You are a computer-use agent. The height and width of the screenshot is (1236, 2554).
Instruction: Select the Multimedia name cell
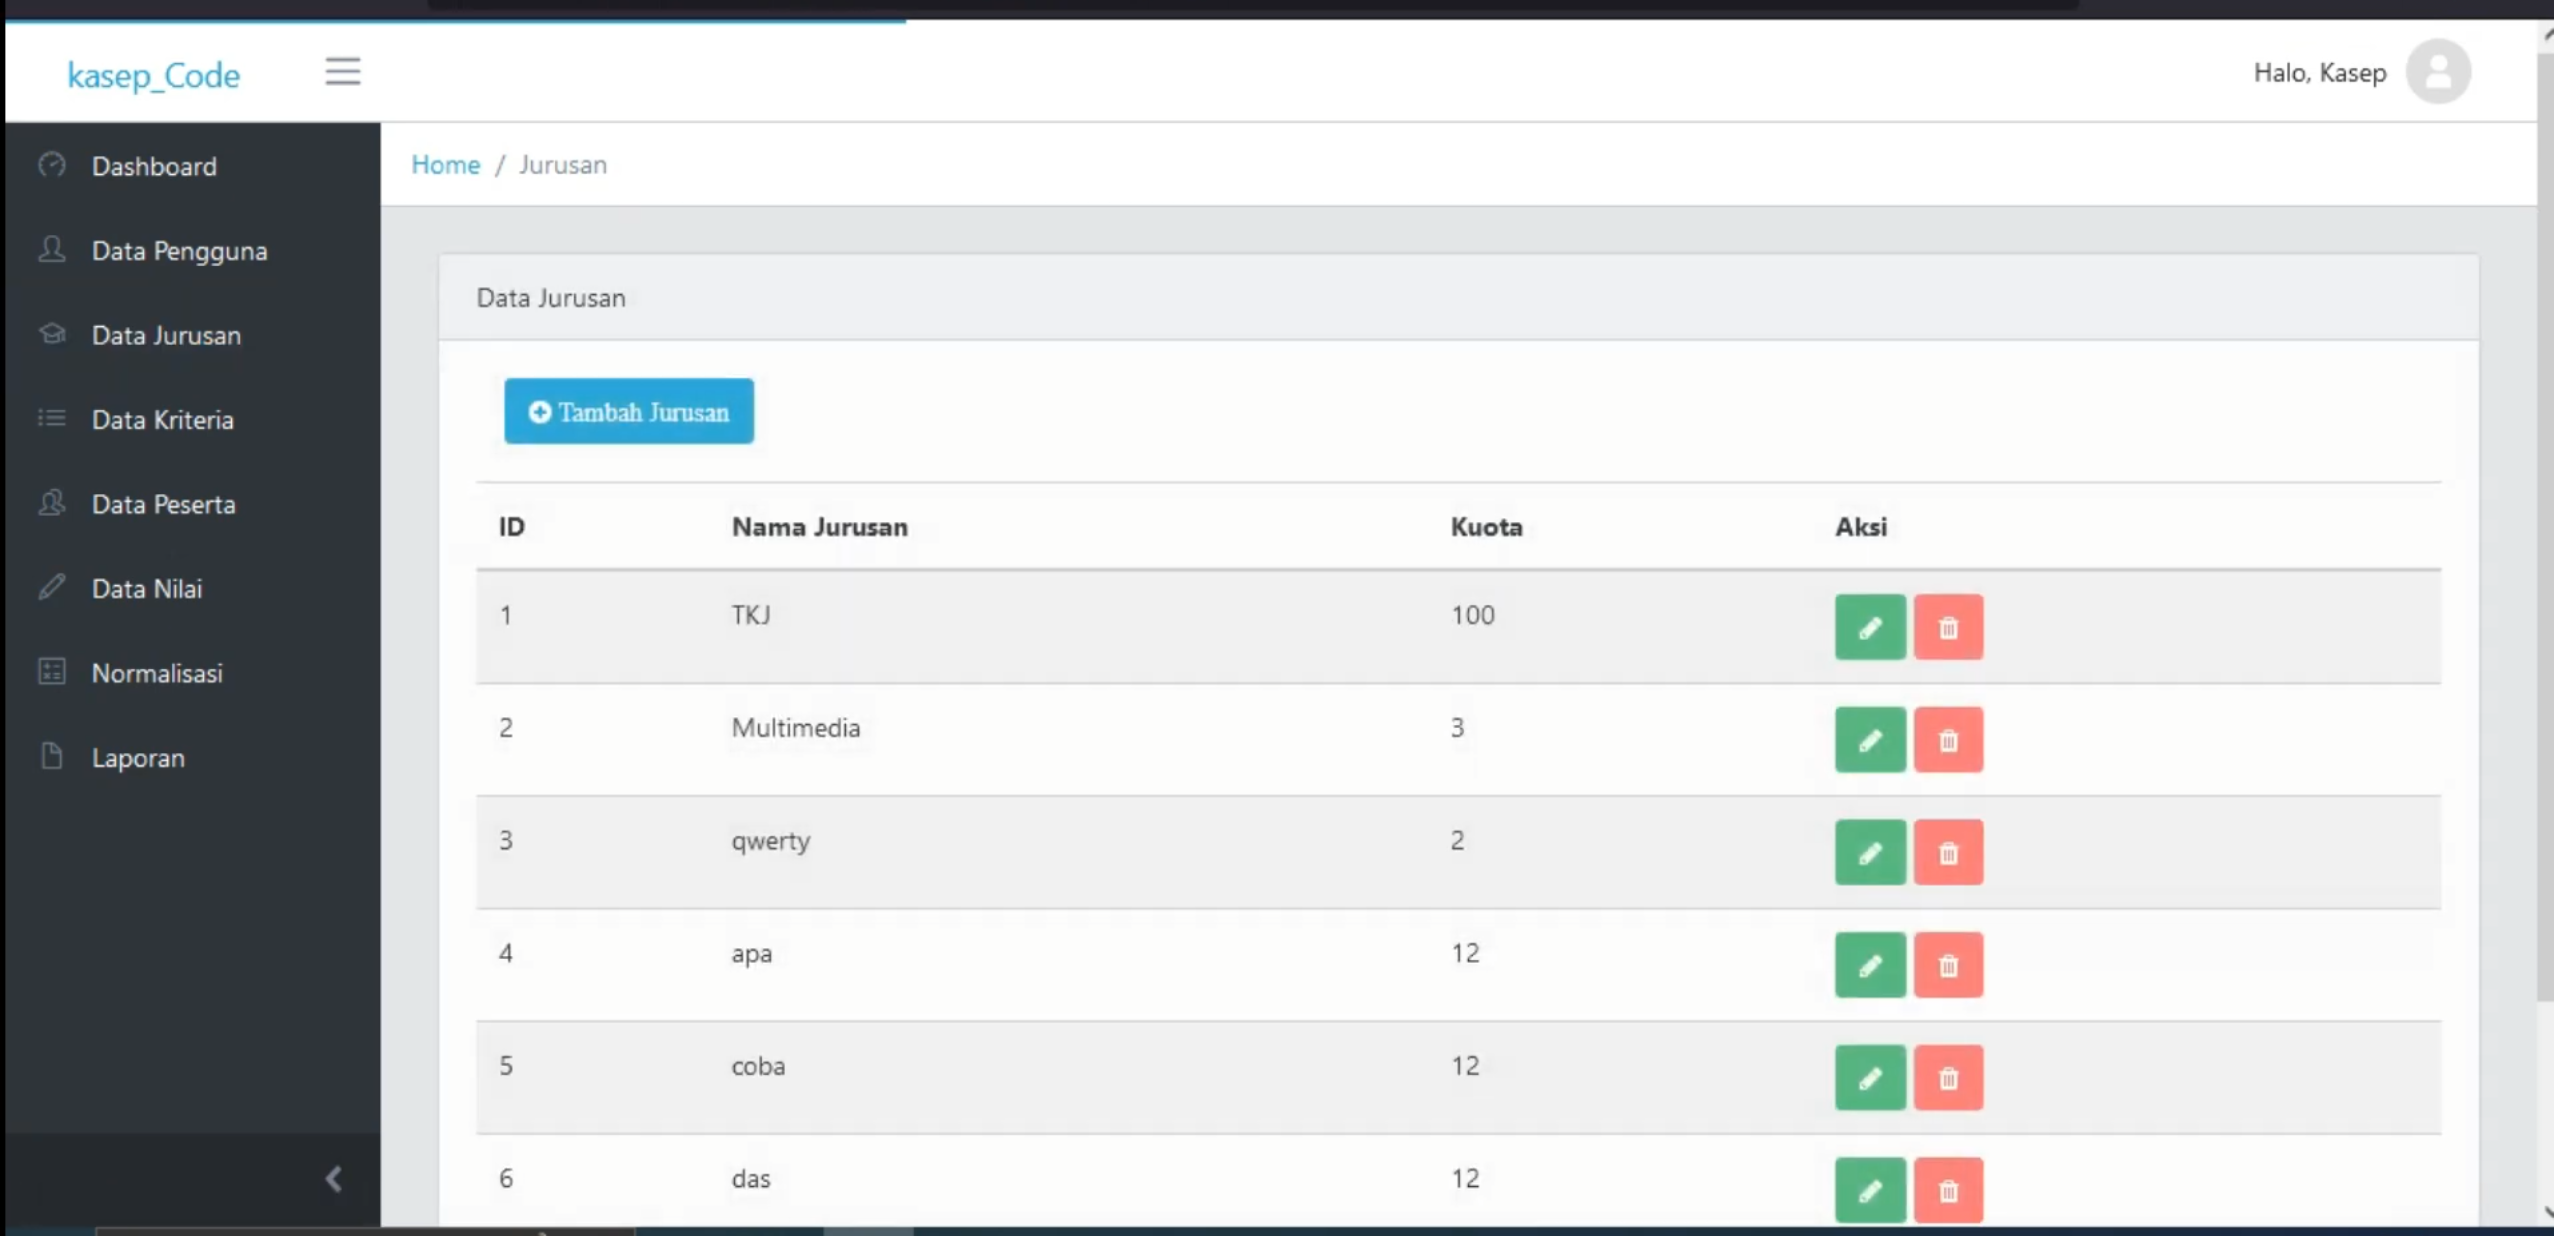796,728
